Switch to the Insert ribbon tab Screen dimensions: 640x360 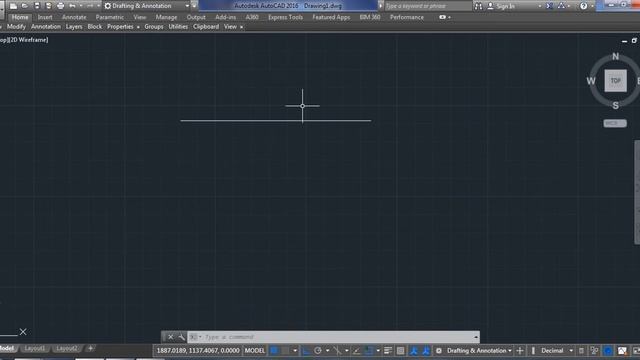(45, 18)
